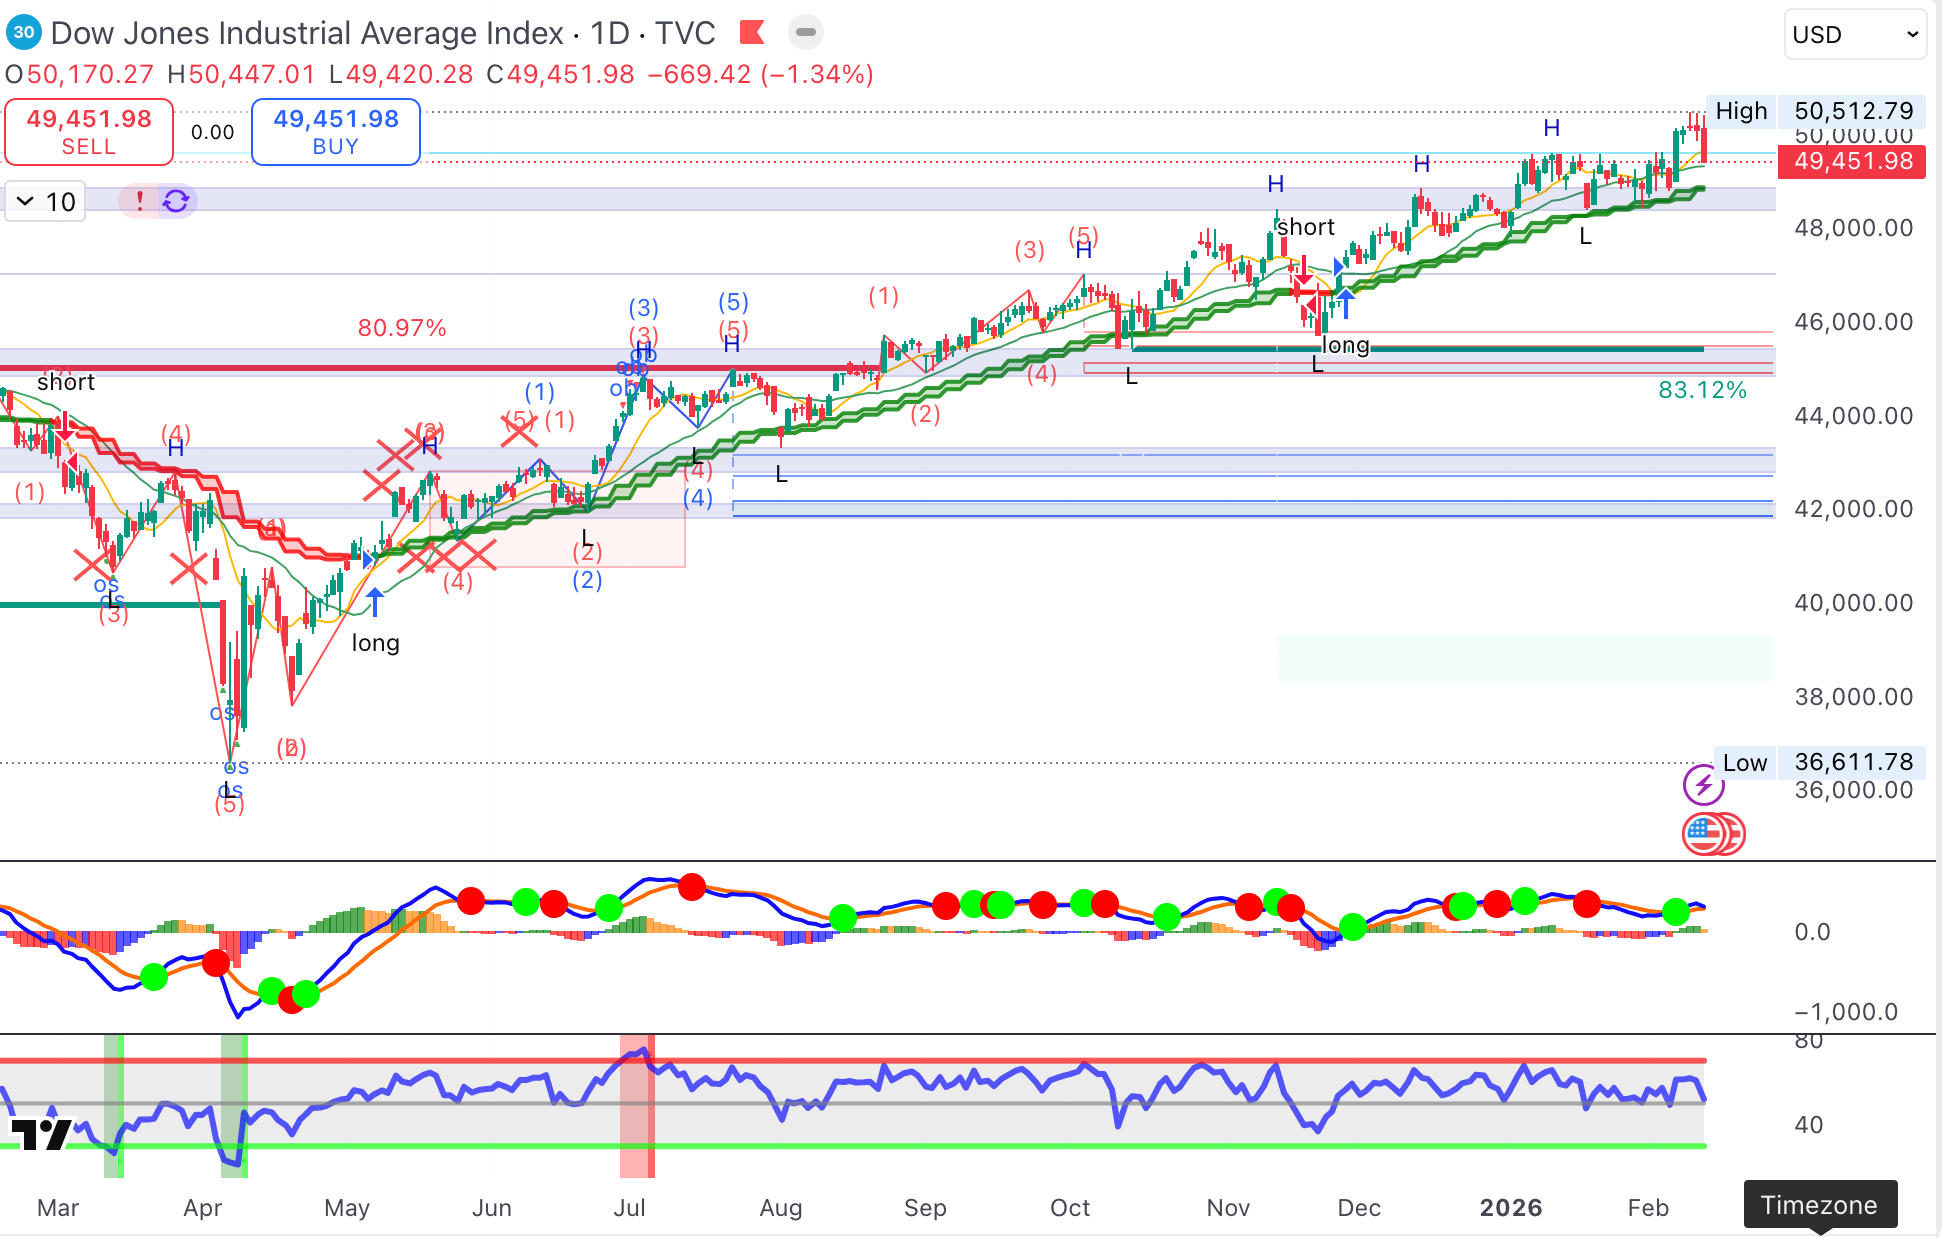Screen dimensions: 1942x1238
Task: Click the 0.00 spread value between Sell and Buy
Action: (x=212, y=132)
